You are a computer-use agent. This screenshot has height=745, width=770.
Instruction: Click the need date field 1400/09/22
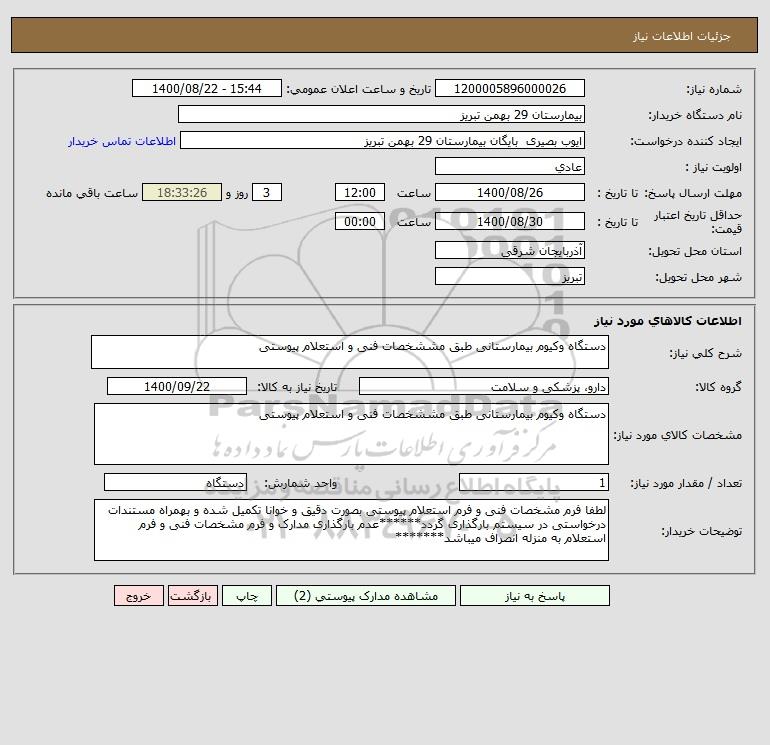tap(177, 386)
